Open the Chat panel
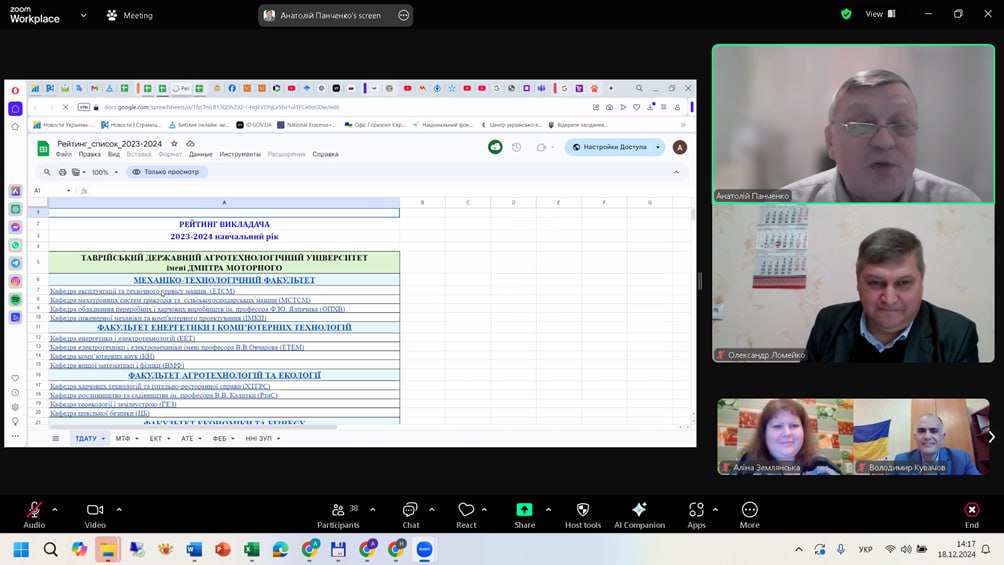 coord(410,510)
